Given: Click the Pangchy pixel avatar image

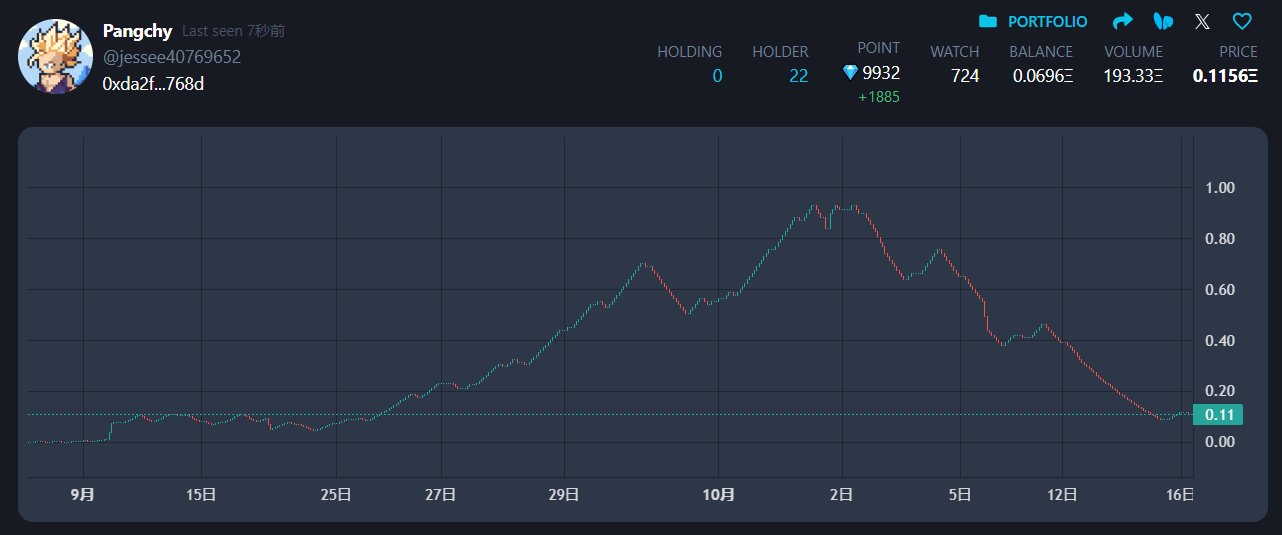Looking at the screenshot, I should pyautogui.click(x=56, y=56).
